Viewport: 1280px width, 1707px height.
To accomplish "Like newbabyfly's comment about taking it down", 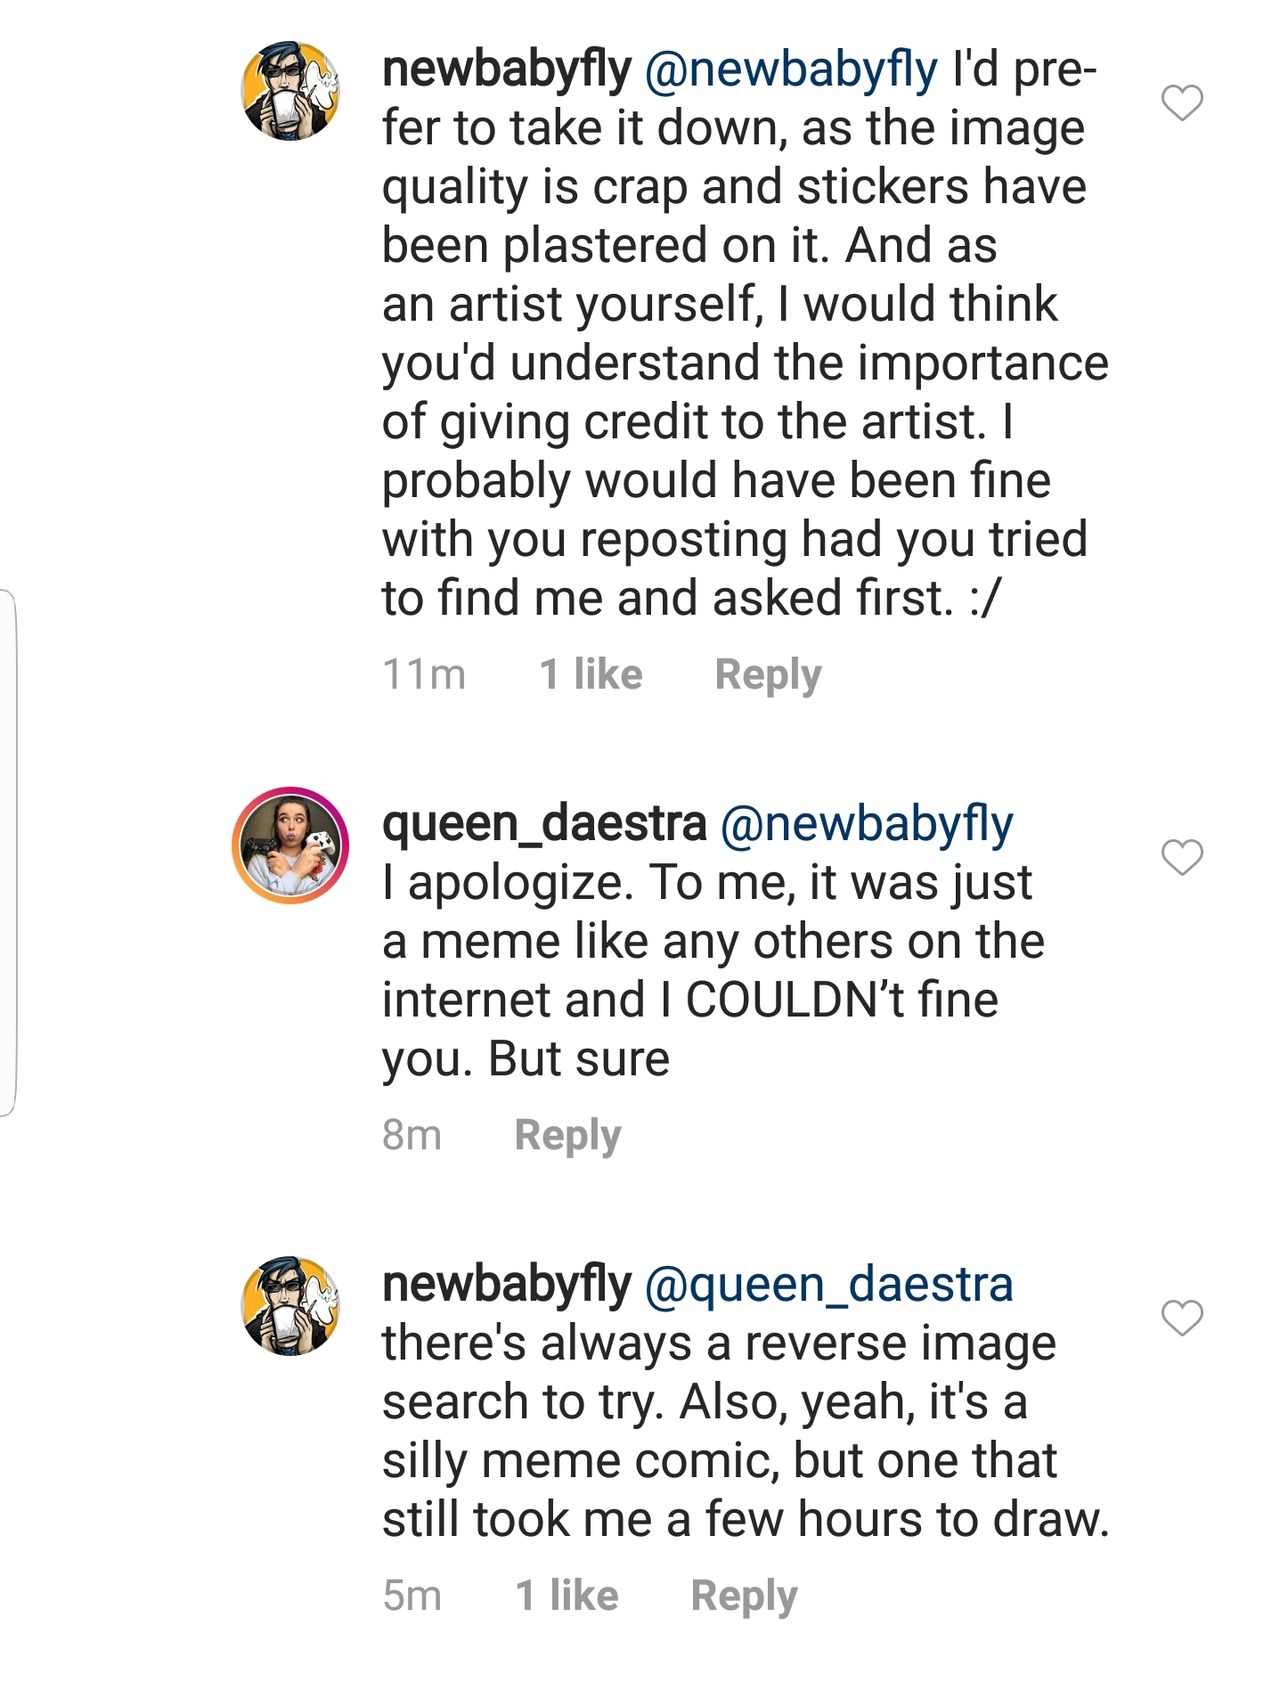I will coord(1182,102).
